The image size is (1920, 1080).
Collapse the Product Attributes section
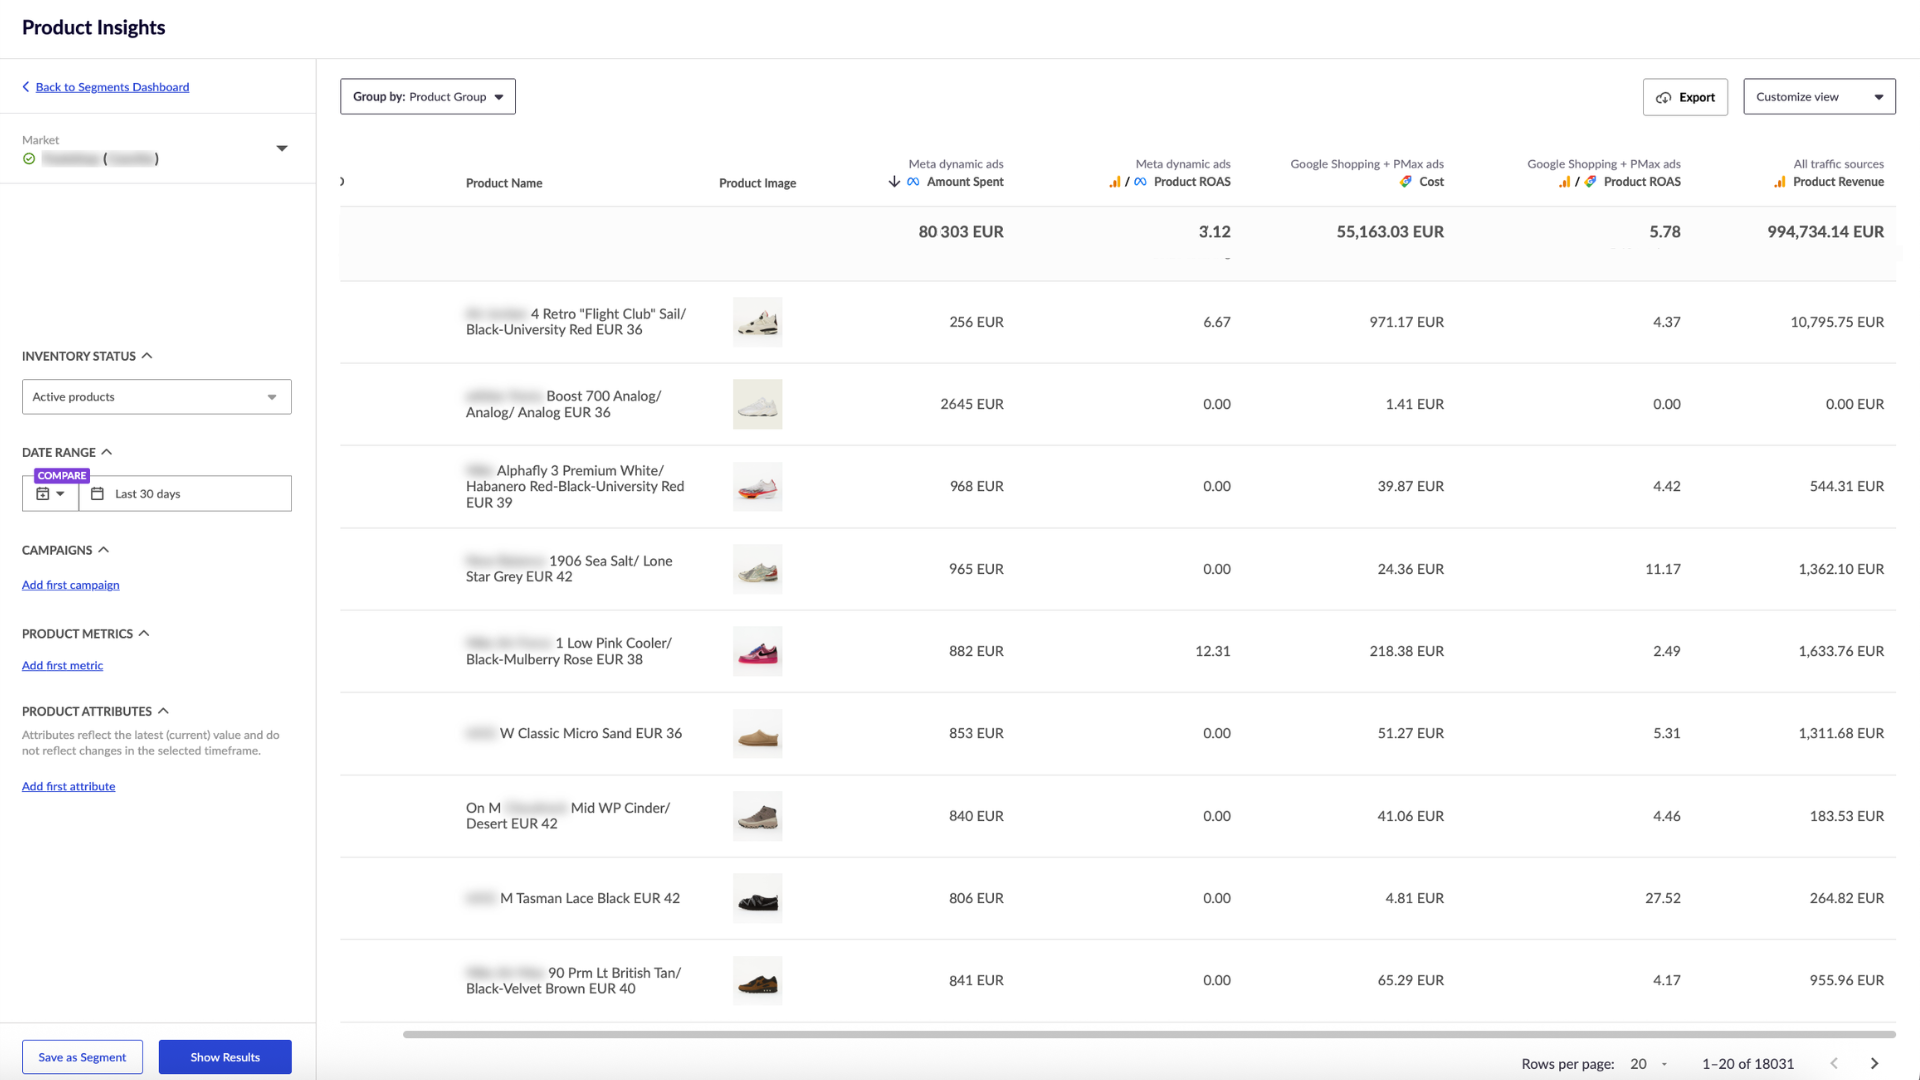163,711
